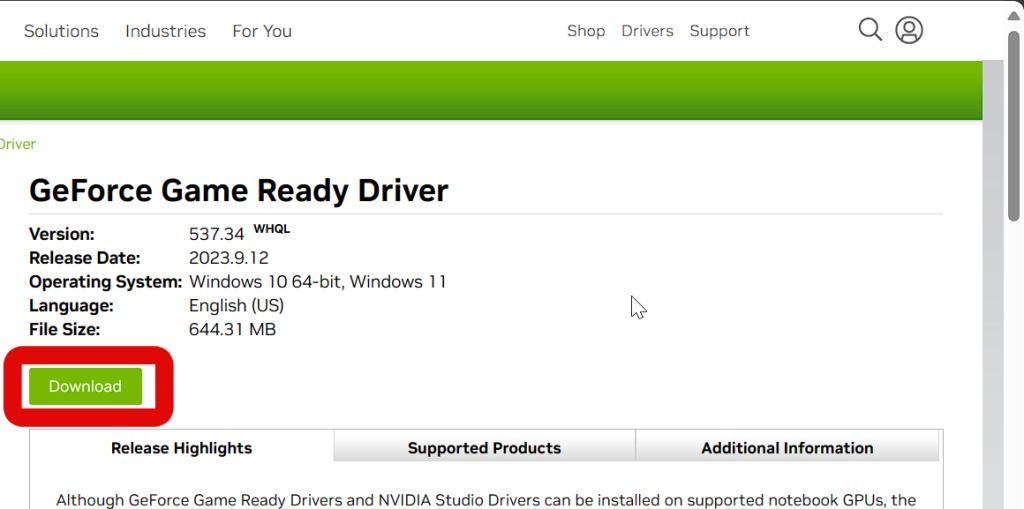This screenshot has width=1024, height=509.
Task: Click the File Size: label
Action: click(65, 329)
